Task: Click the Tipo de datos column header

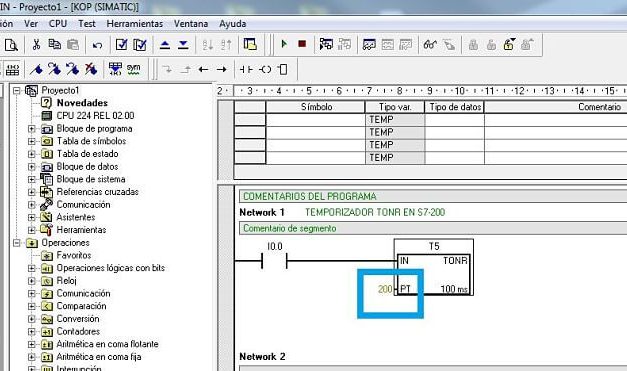Action: (x=455, y=107)
